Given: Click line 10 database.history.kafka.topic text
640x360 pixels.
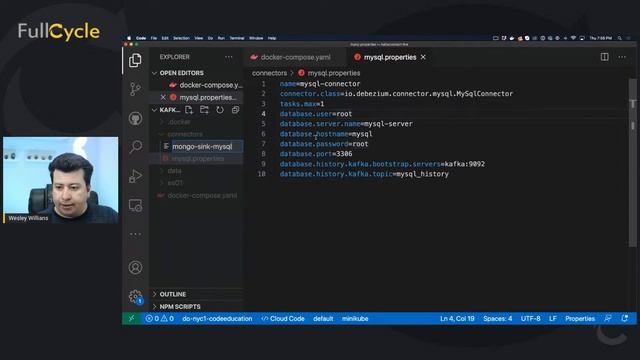Looking at the screenshot, I should (x=364, y=174).
